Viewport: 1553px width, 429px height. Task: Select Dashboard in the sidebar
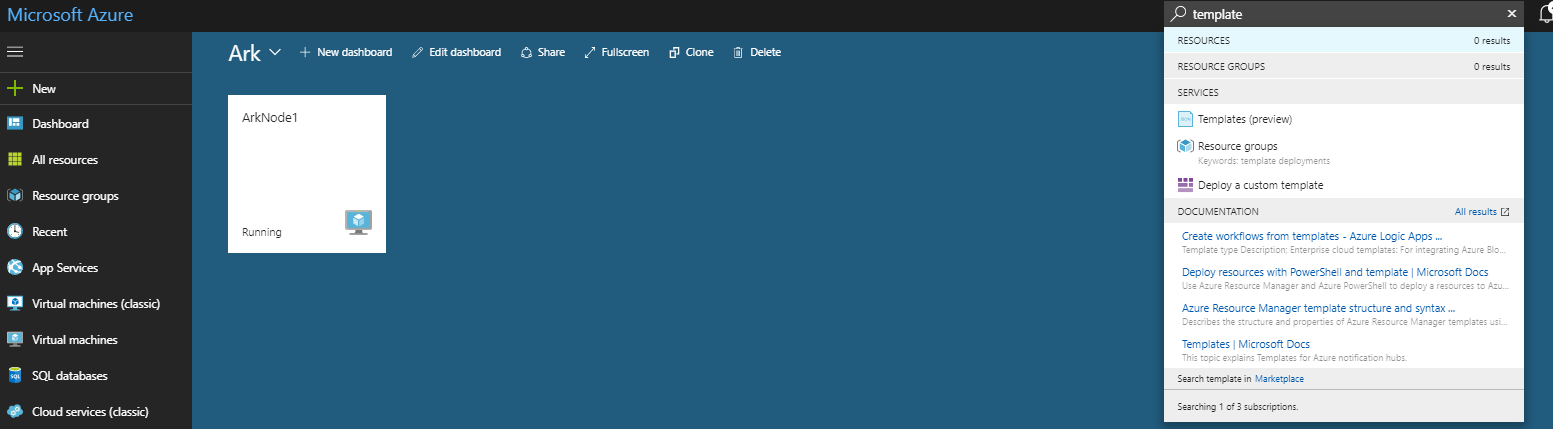pos(95,124)
